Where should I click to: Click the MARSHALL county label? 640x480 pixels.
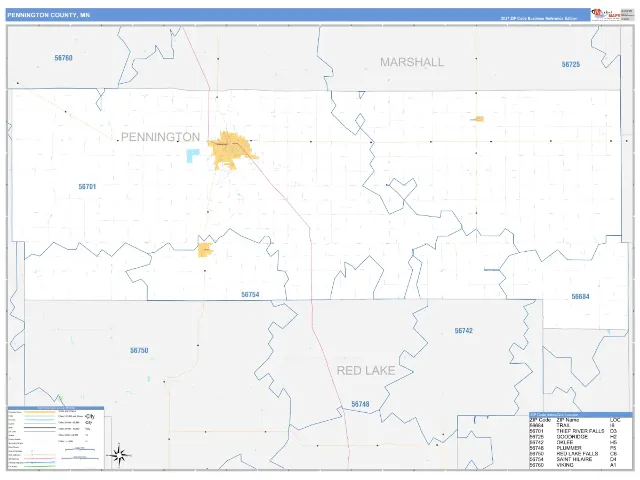[x=412, y=62]
